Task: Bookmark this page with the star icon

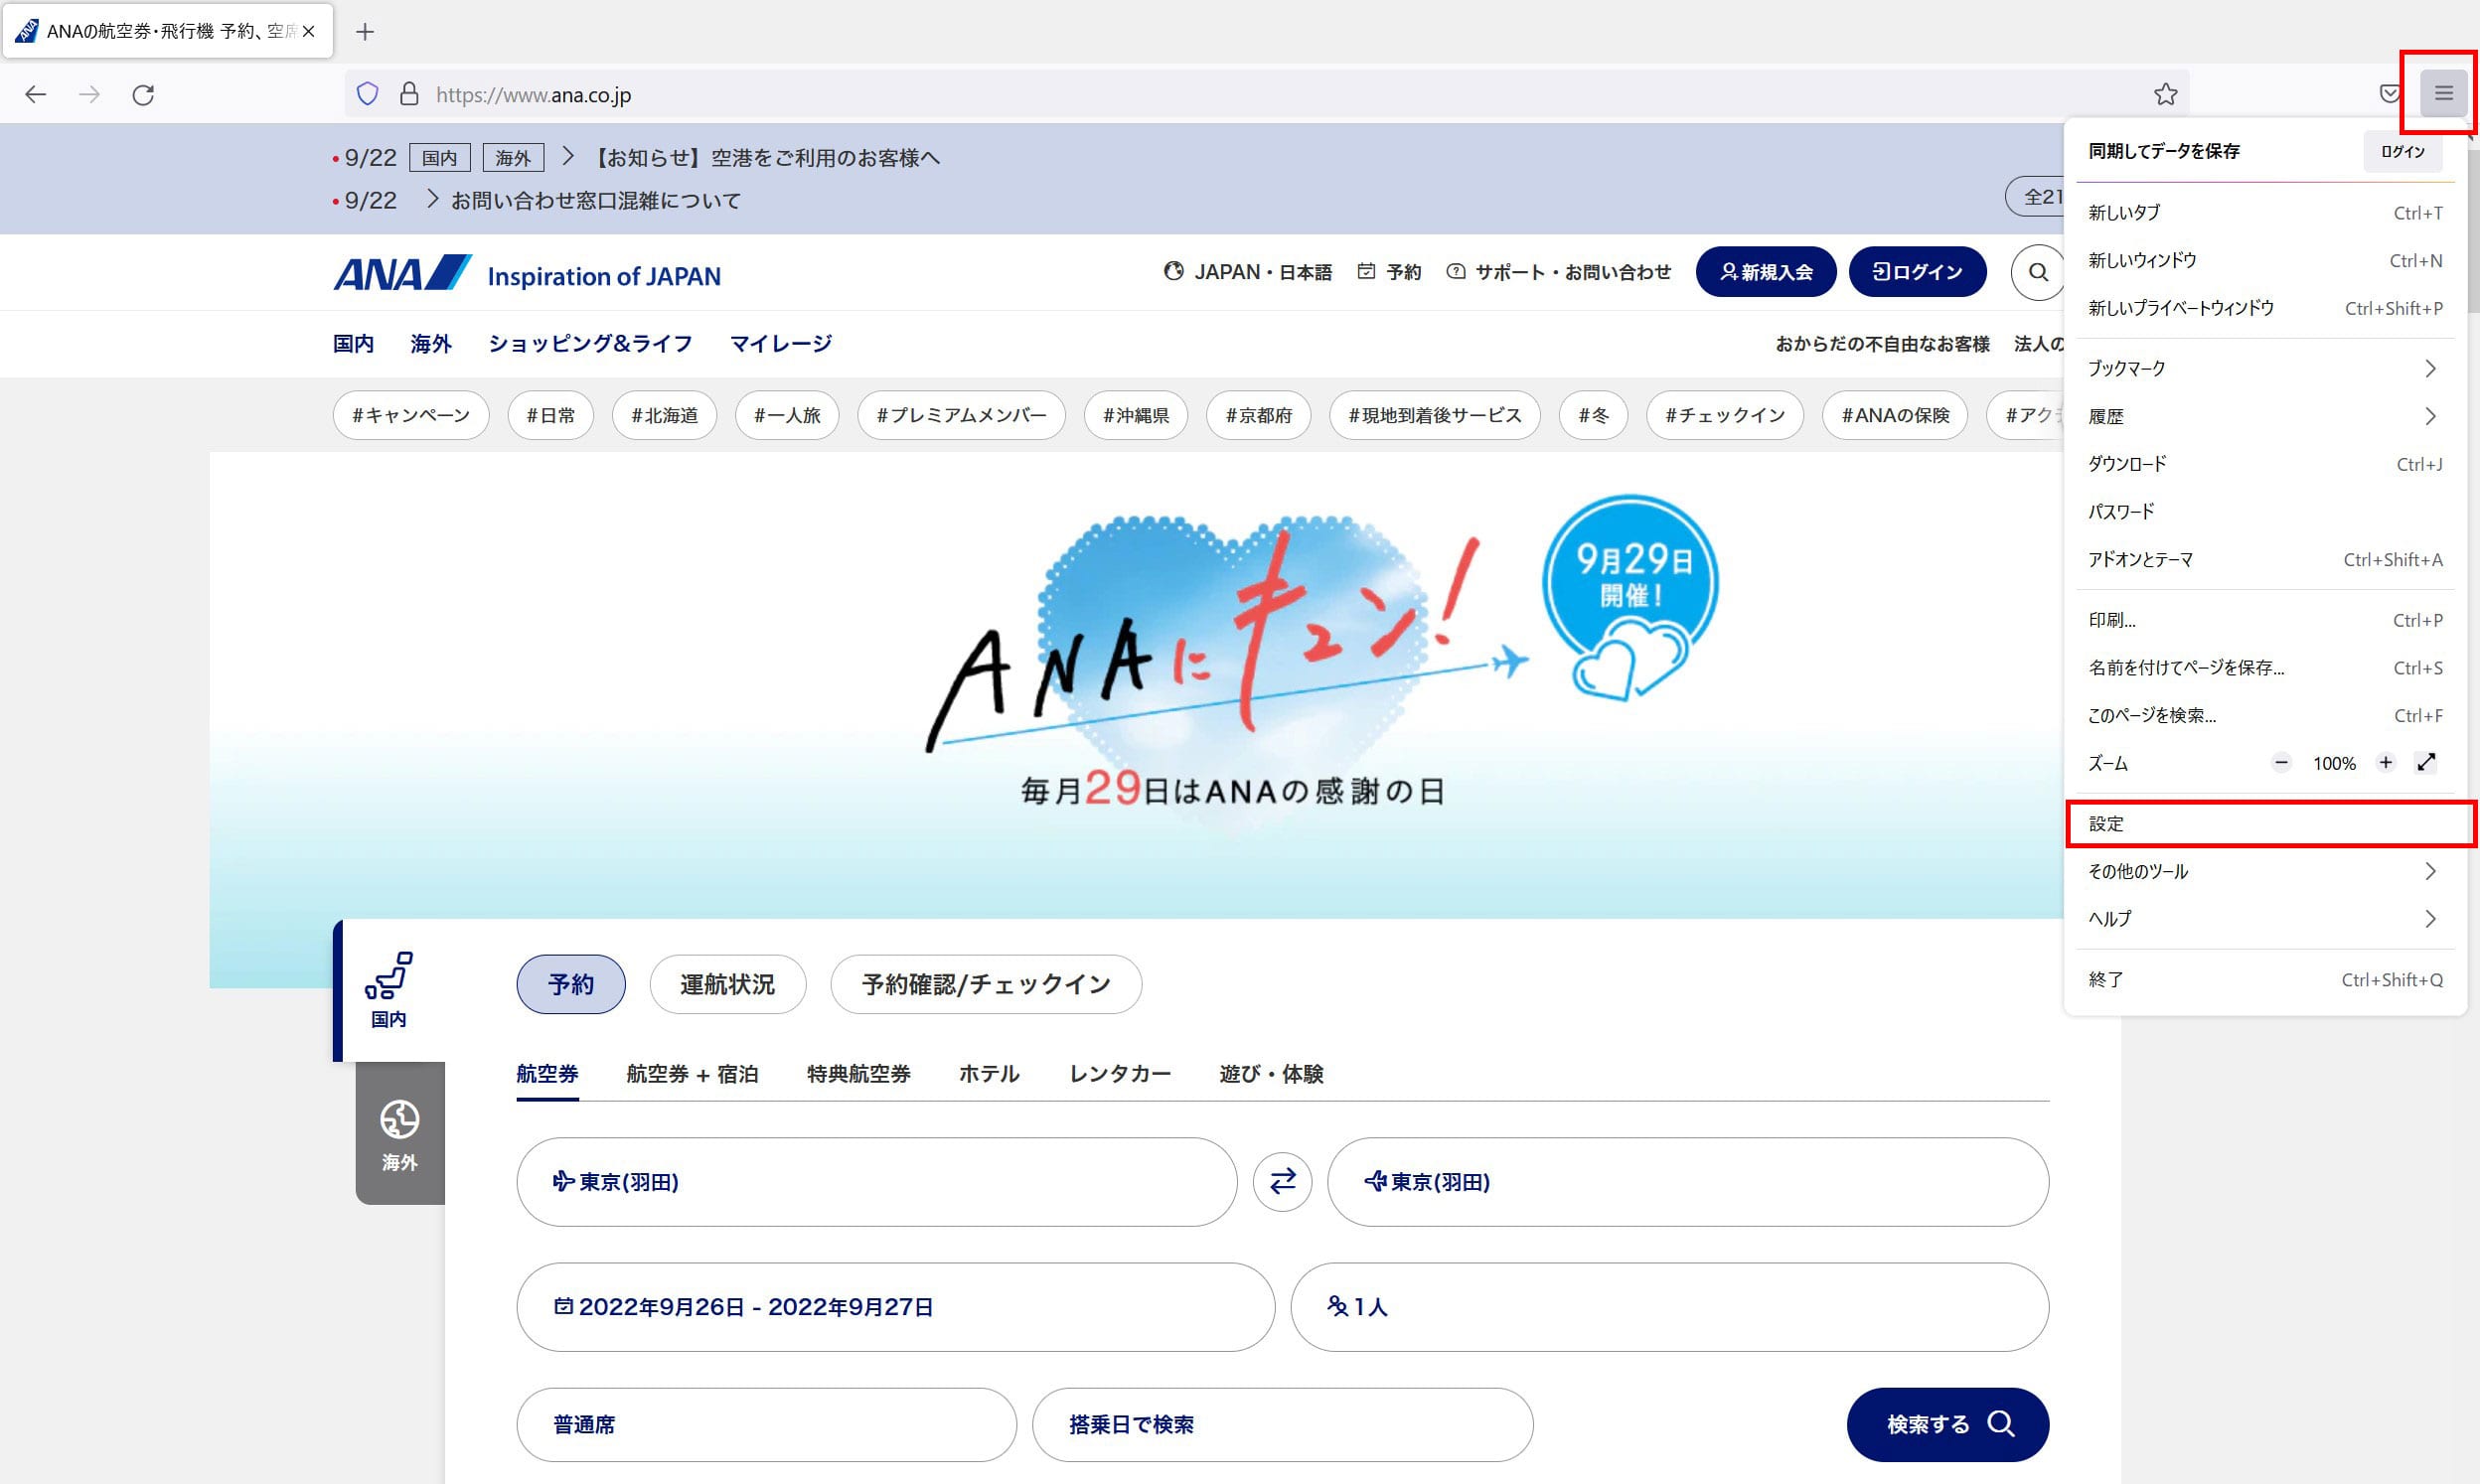Action: coord(2165,94)
